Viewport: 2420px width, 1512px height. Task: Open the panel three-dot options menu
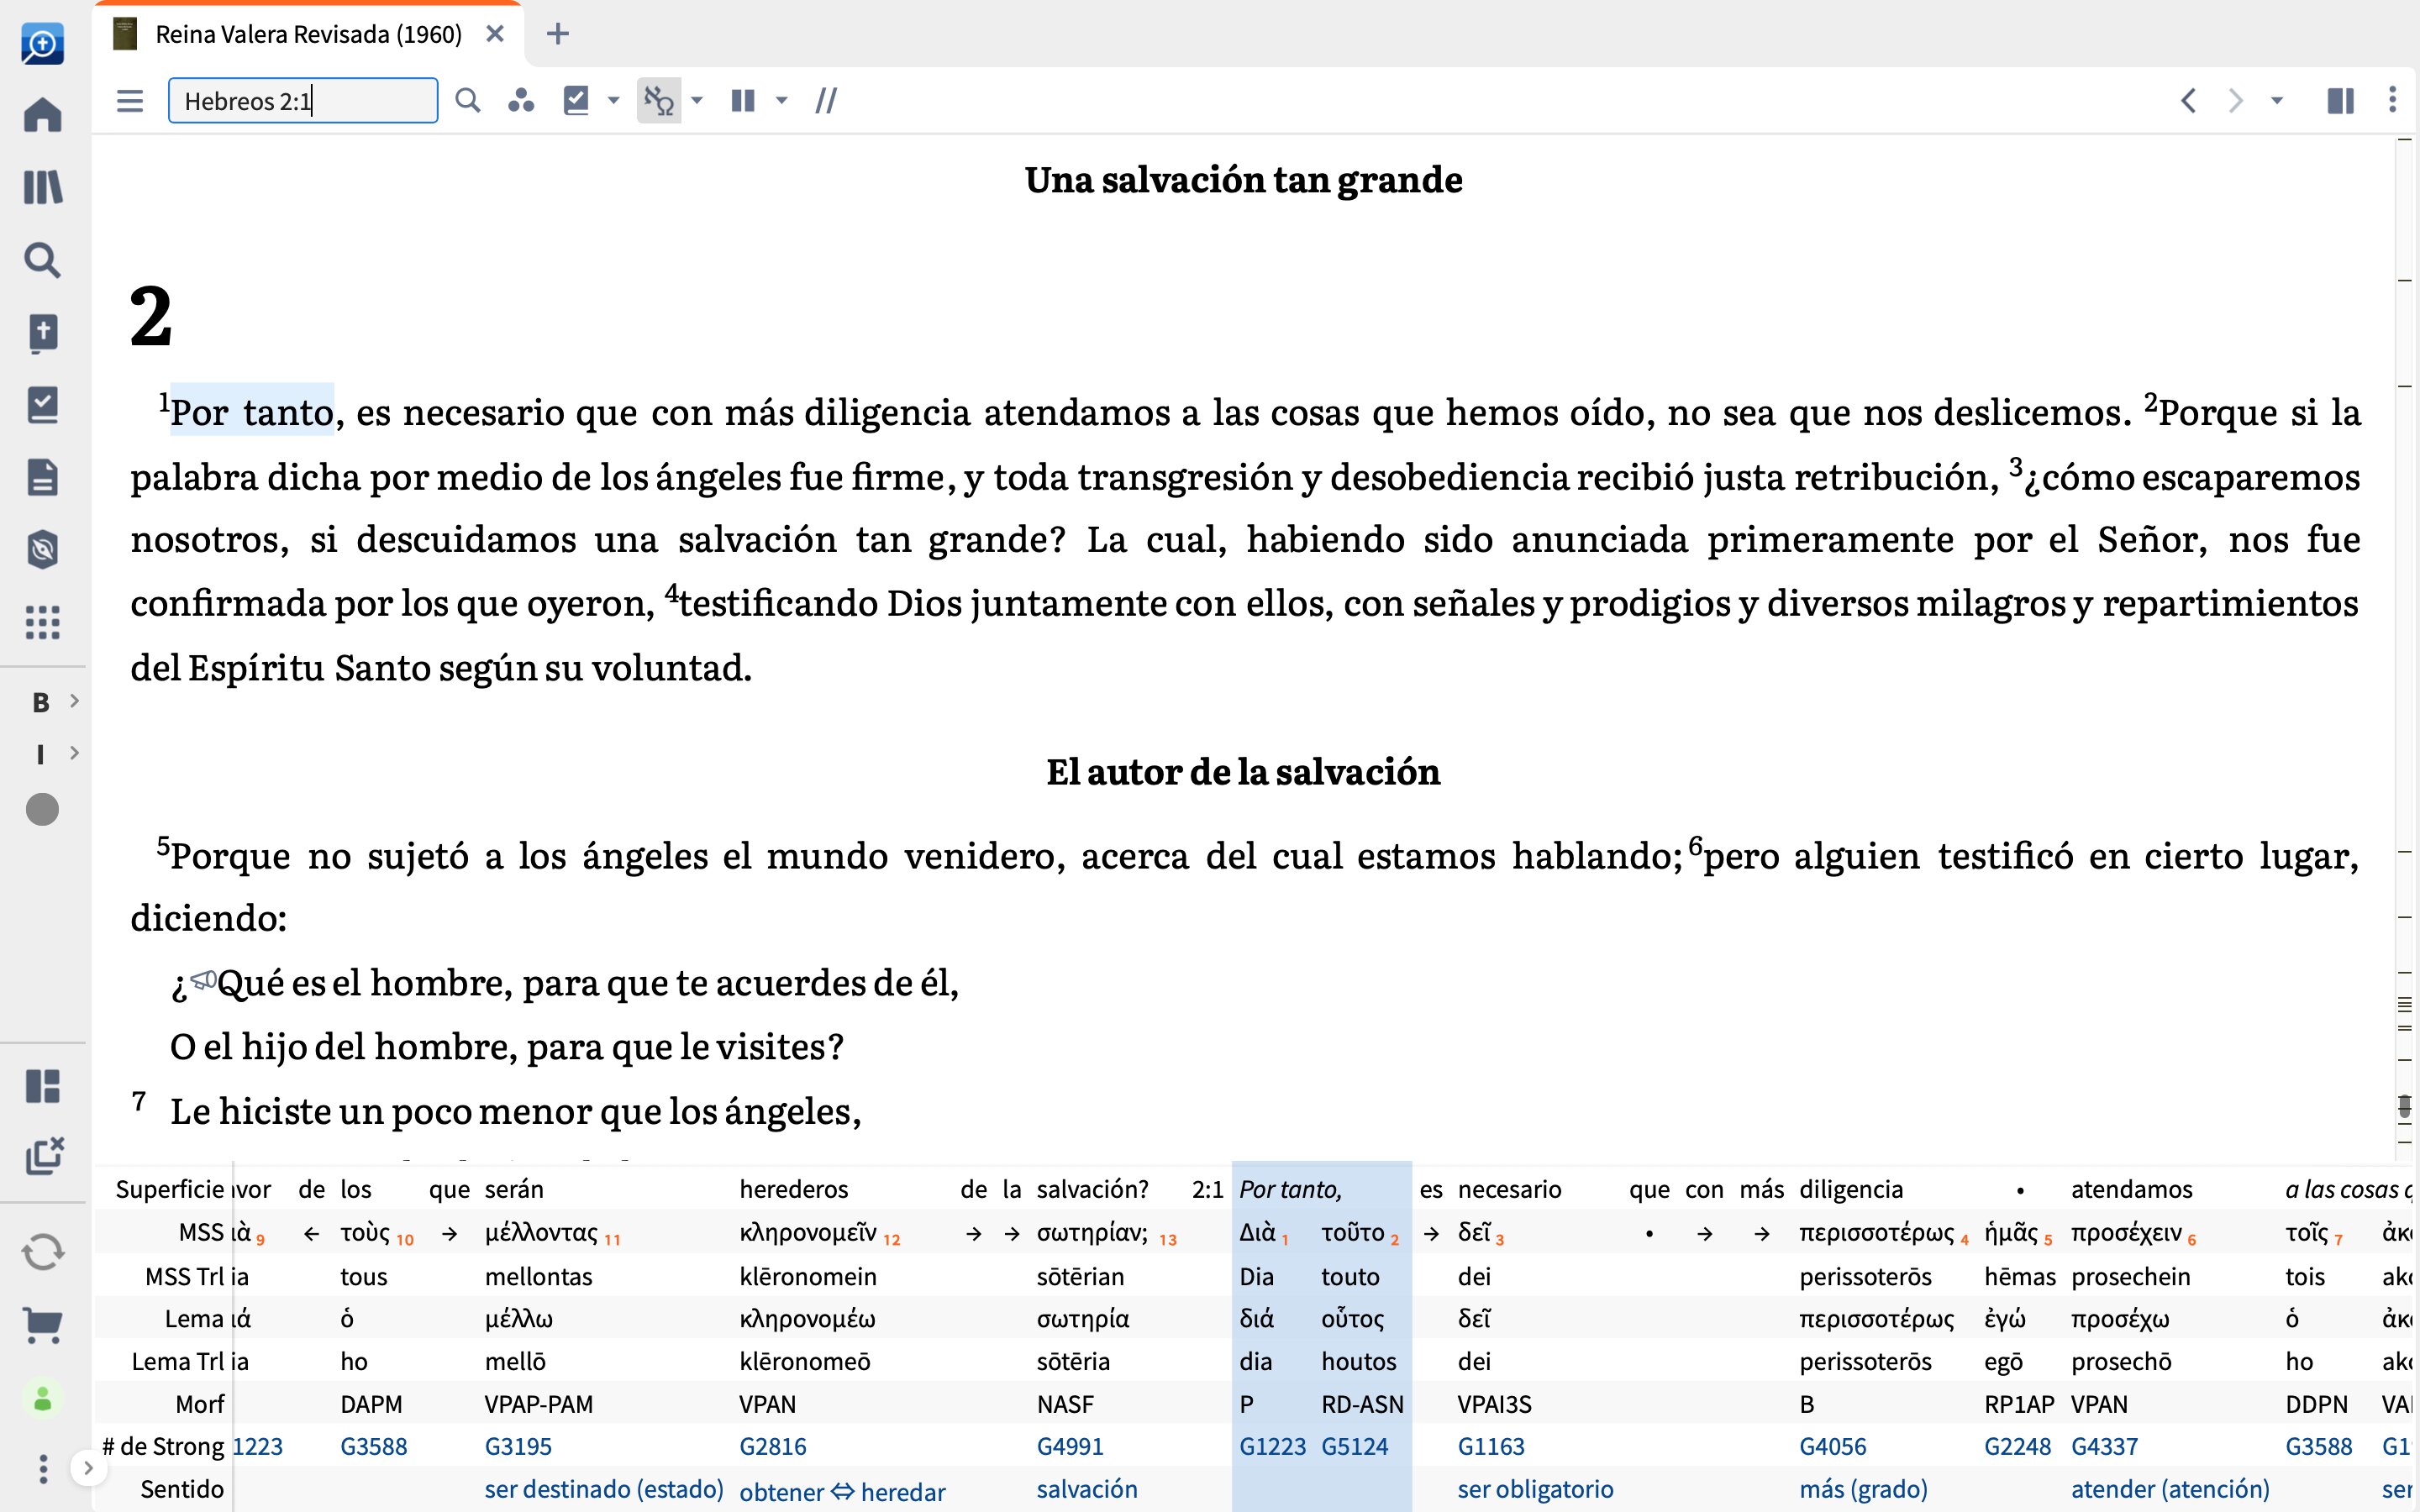(2393, 100)
